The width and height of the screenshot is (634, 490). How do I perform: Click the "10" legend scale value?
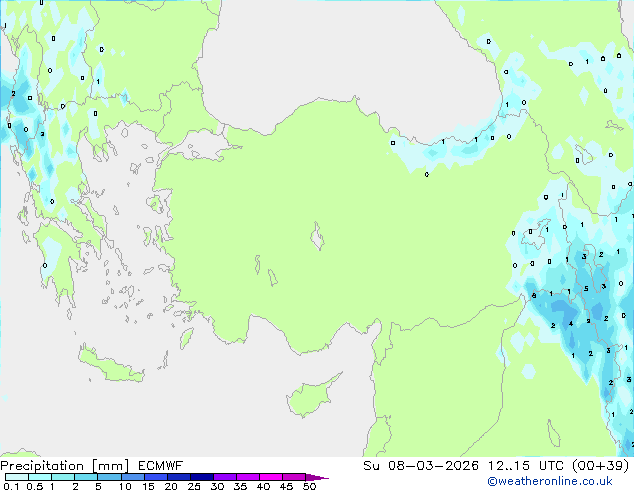[x=125, y=486]
